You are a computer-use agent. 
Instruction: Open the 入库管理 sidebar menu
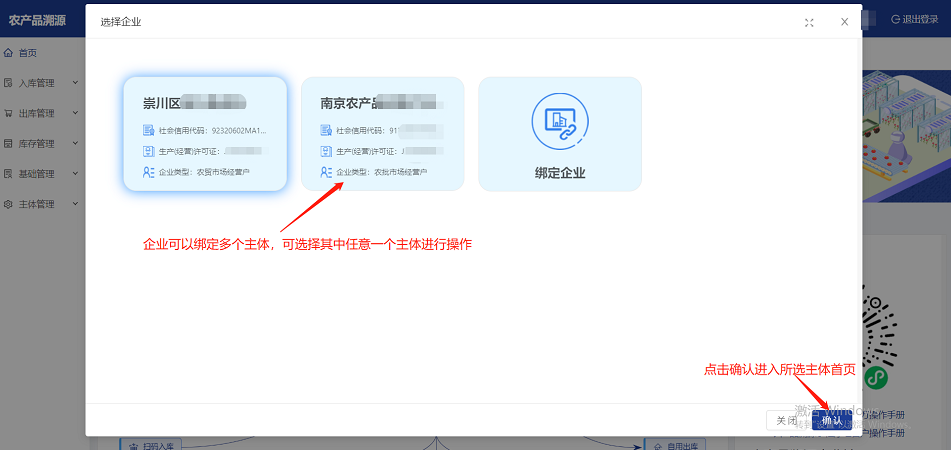(36, 83)
